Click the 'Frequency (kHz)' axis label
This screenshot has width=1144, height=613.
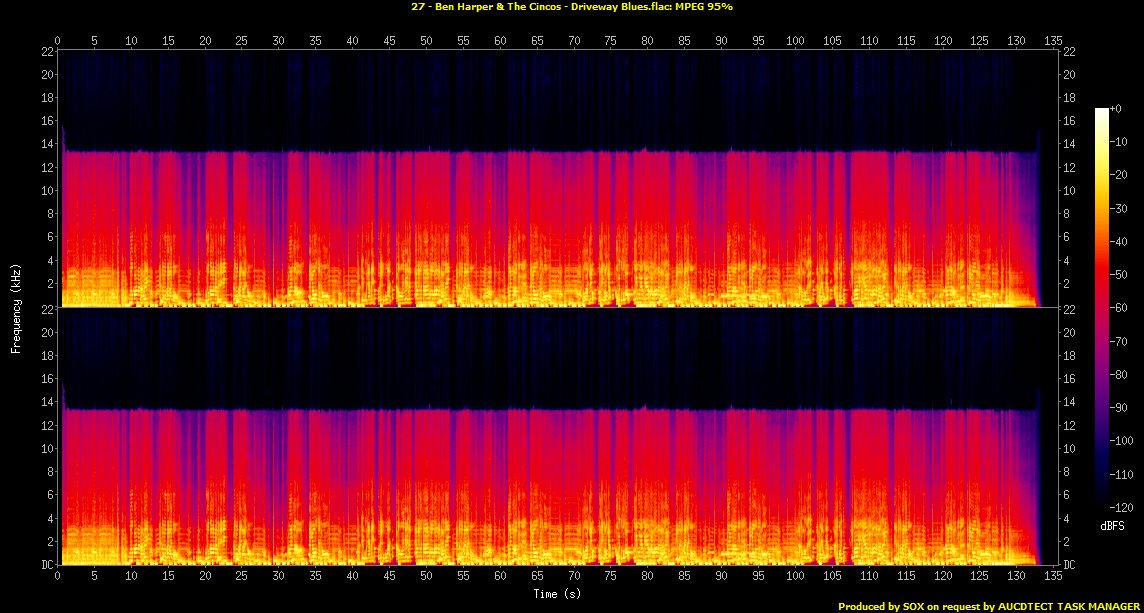pos(16,306)
